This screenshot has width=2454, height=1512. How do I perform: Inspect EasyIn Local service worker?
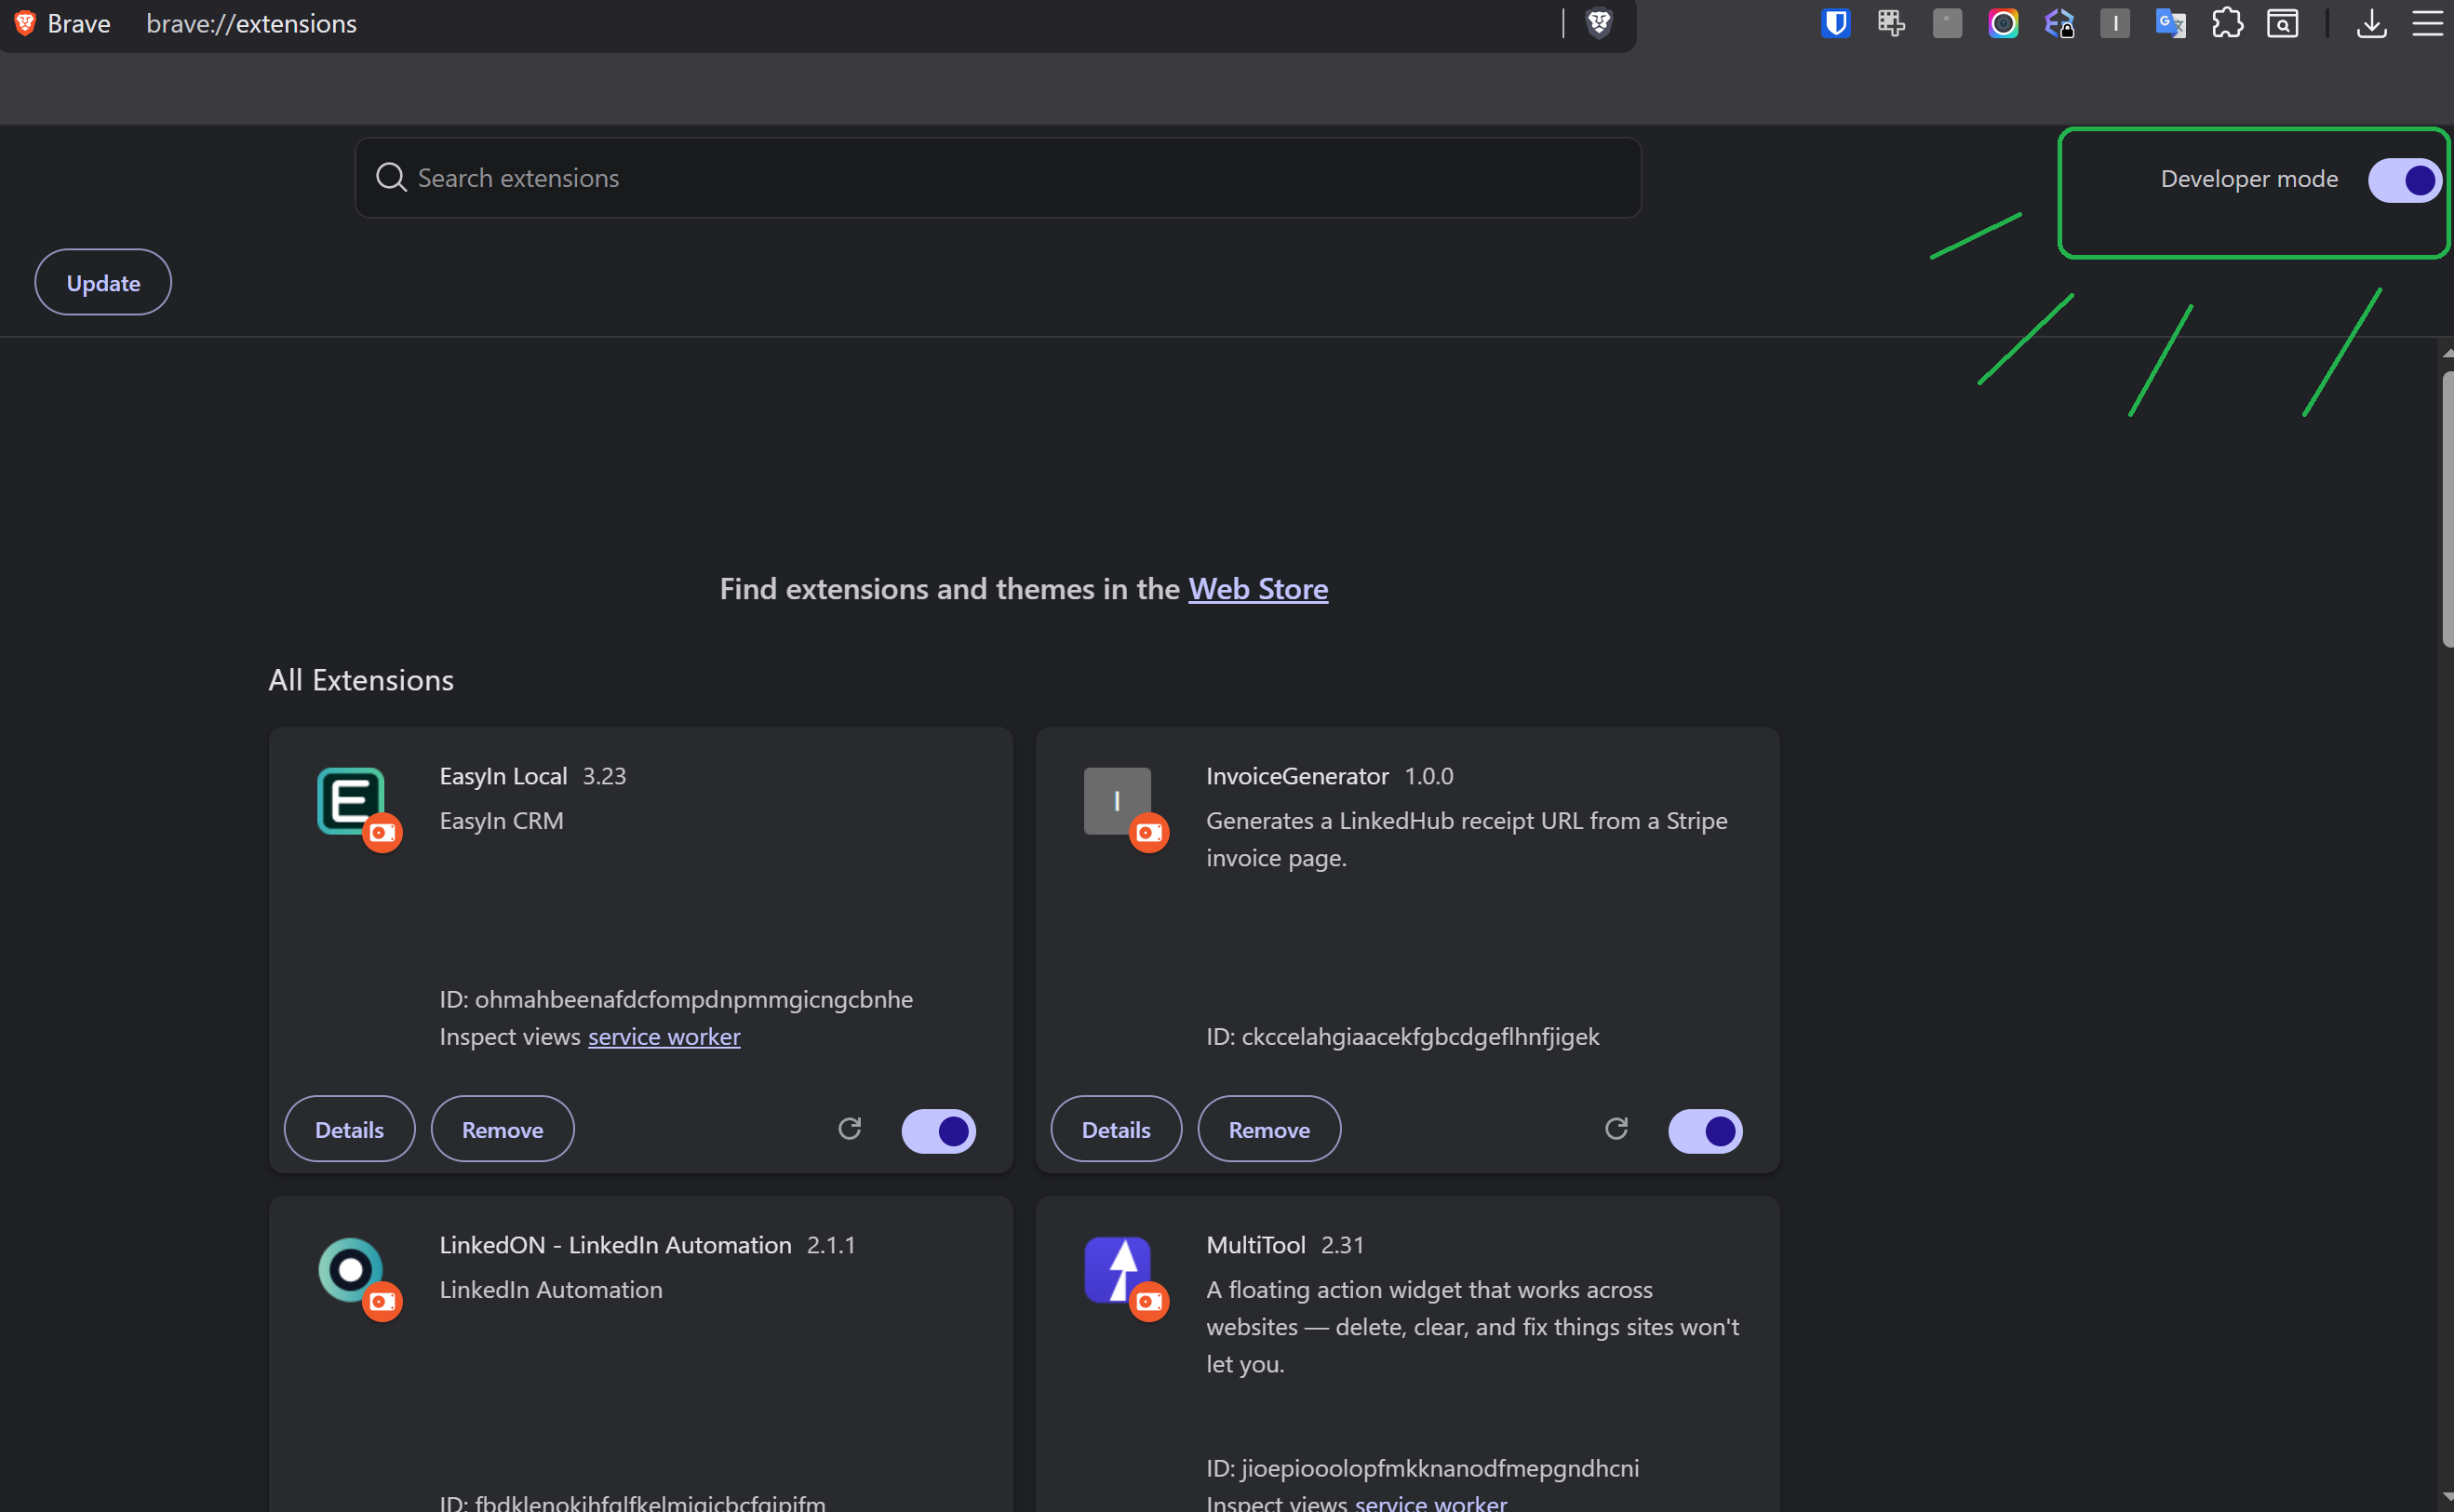pos(664,1036)
